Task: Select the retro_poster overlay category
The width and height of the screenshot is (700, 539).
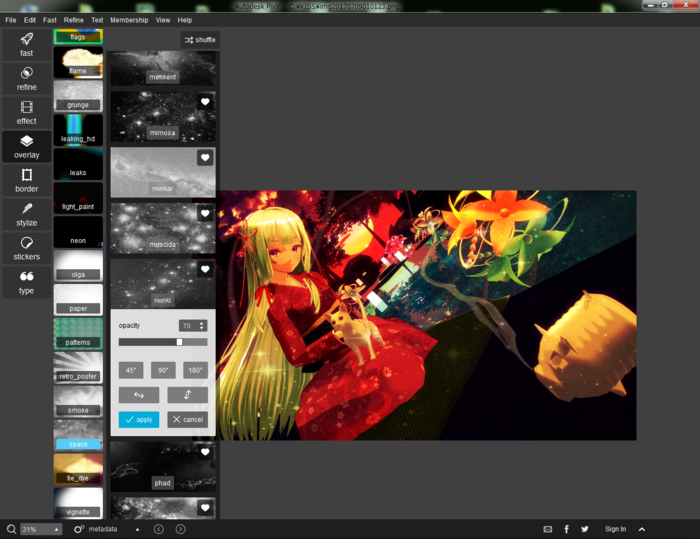Action: 78,368
